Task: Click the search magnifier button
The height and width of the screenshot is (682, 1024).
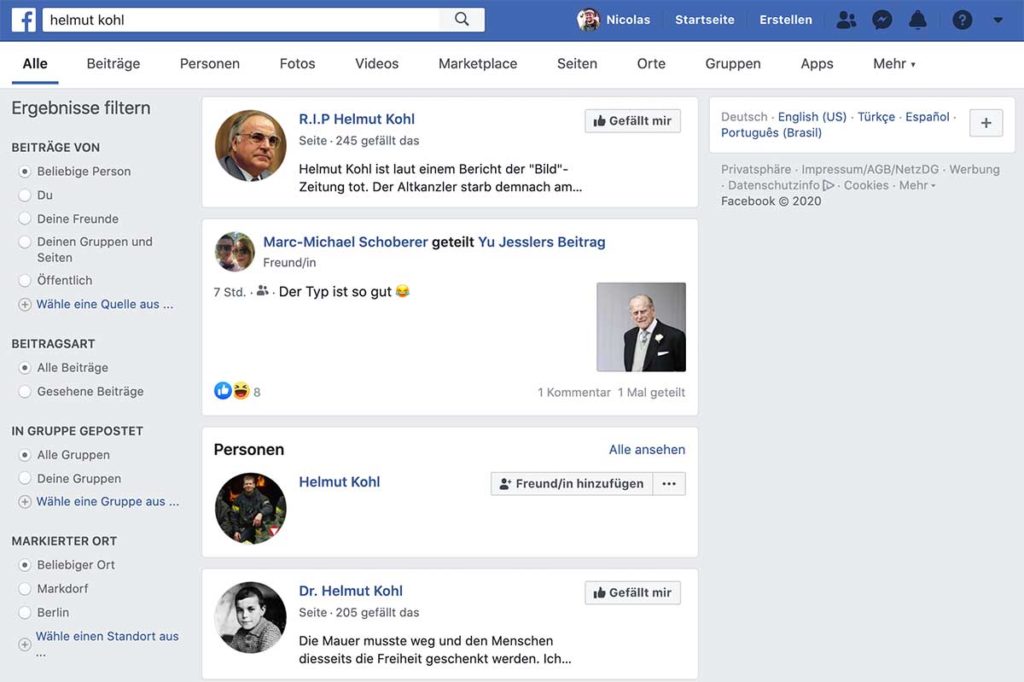Action: (x=461, y=20)
